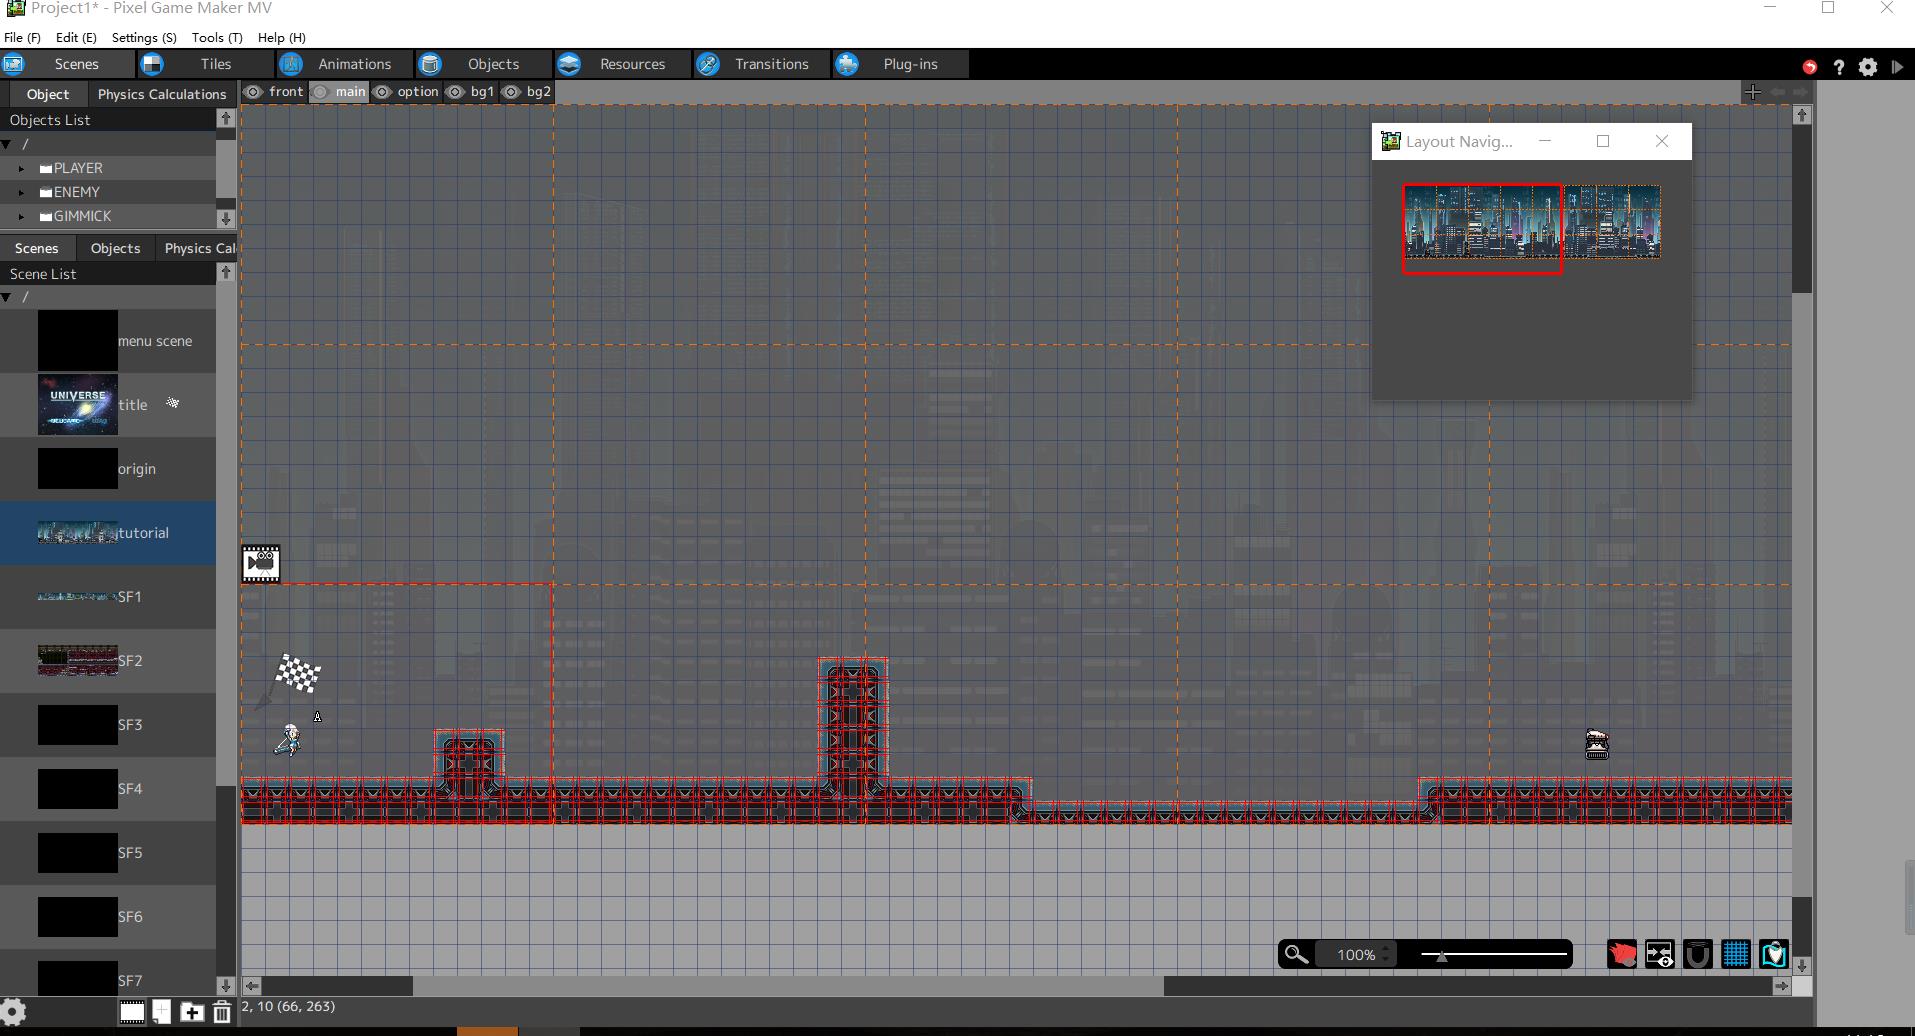
Task: Collapse the root node in Objects List
Action: 7,145
